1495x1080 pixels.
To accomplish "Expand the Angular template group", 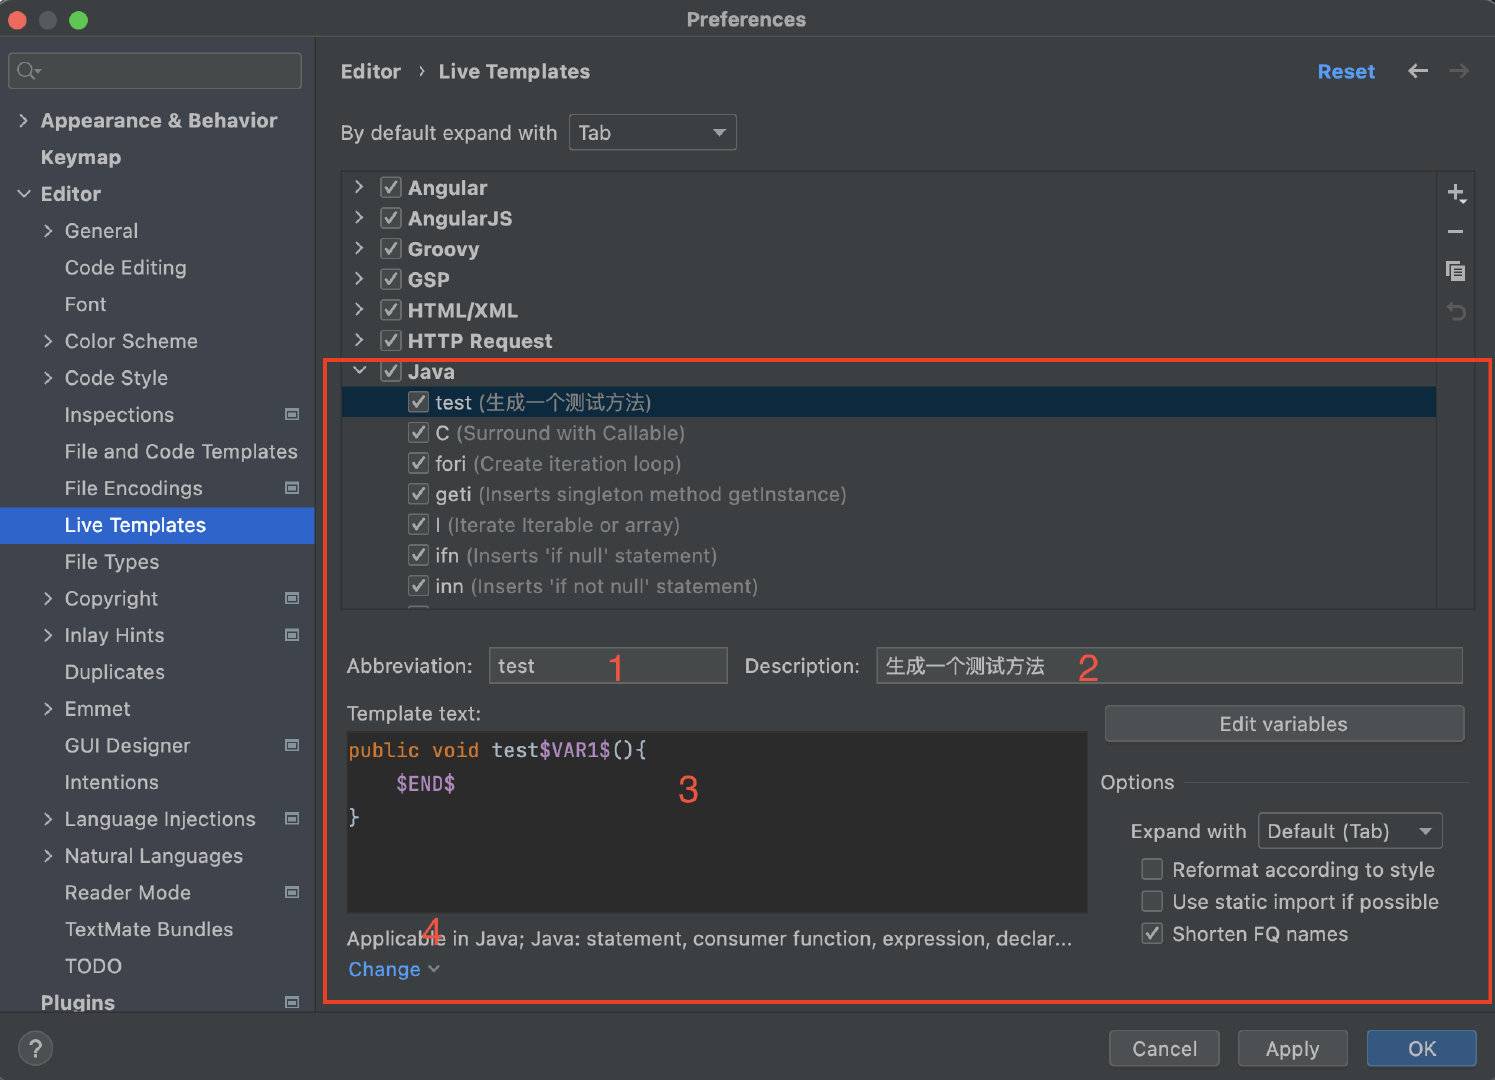I will (x=359, y=187).
